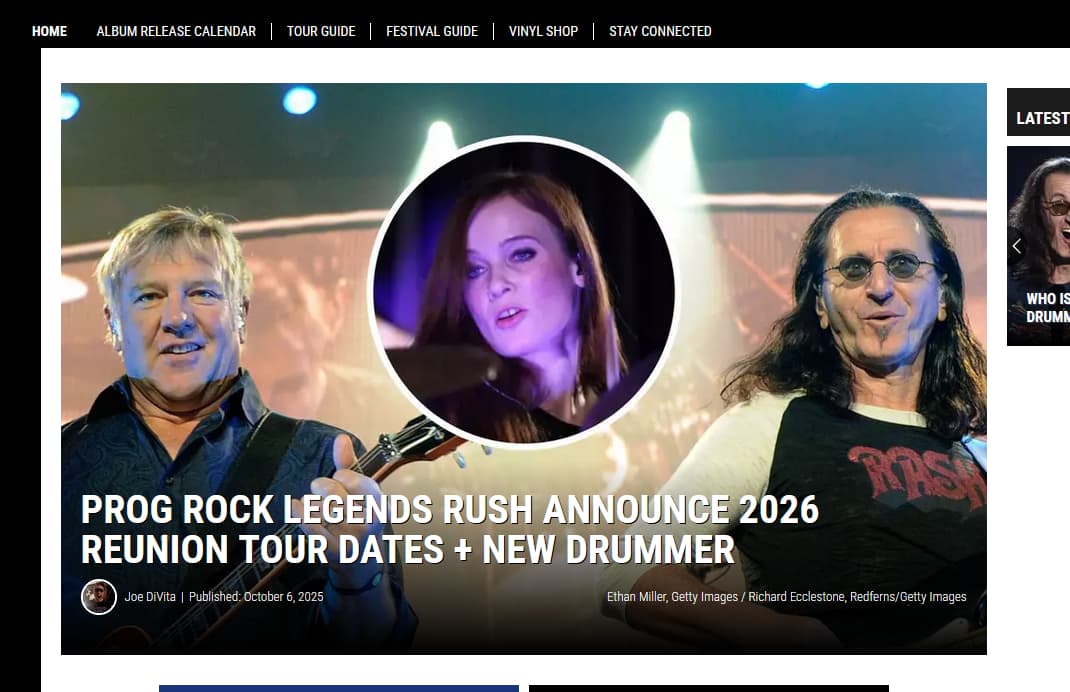Open Album Release Calendar in the navigation

[176, 31]
